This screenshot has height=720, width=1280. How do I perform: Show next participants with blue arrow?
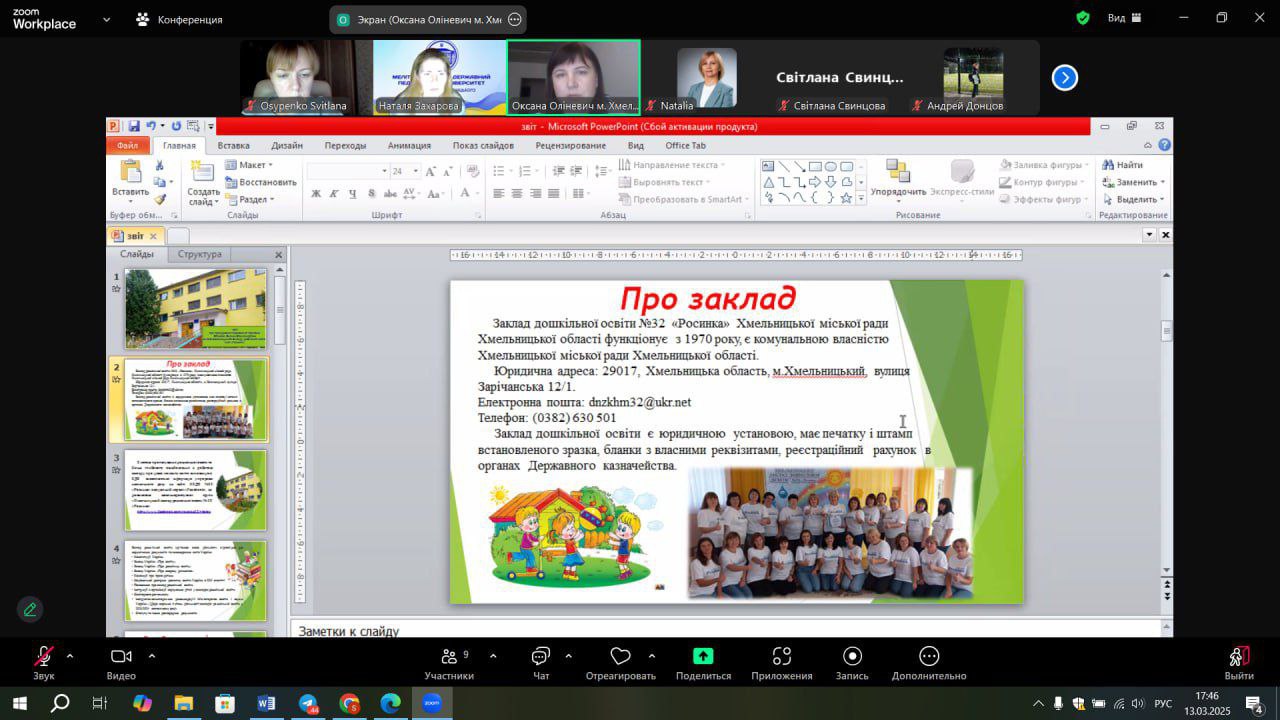click(x=1065, y=78)
